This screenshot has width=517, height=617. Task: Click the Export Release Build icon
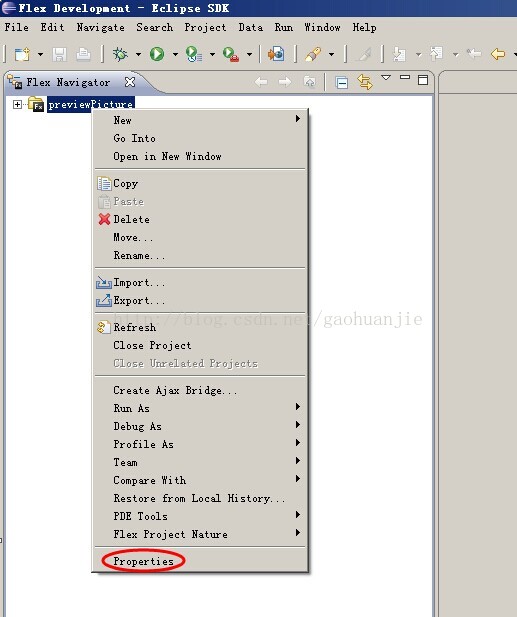pyautogui.click(x=276, y=54)
